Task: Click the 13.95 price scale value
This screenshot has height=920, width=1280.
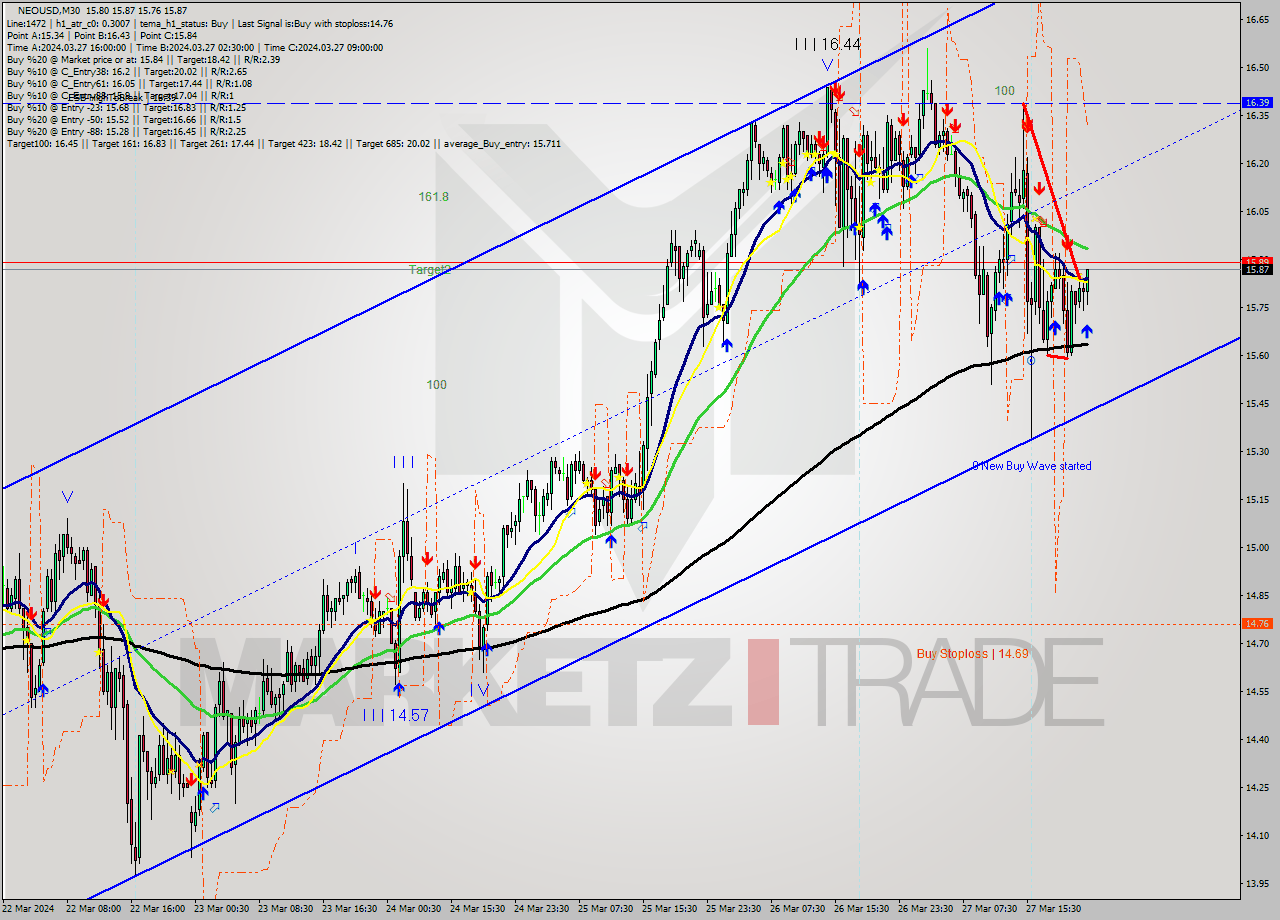Action: click(x=1256, y=883)
